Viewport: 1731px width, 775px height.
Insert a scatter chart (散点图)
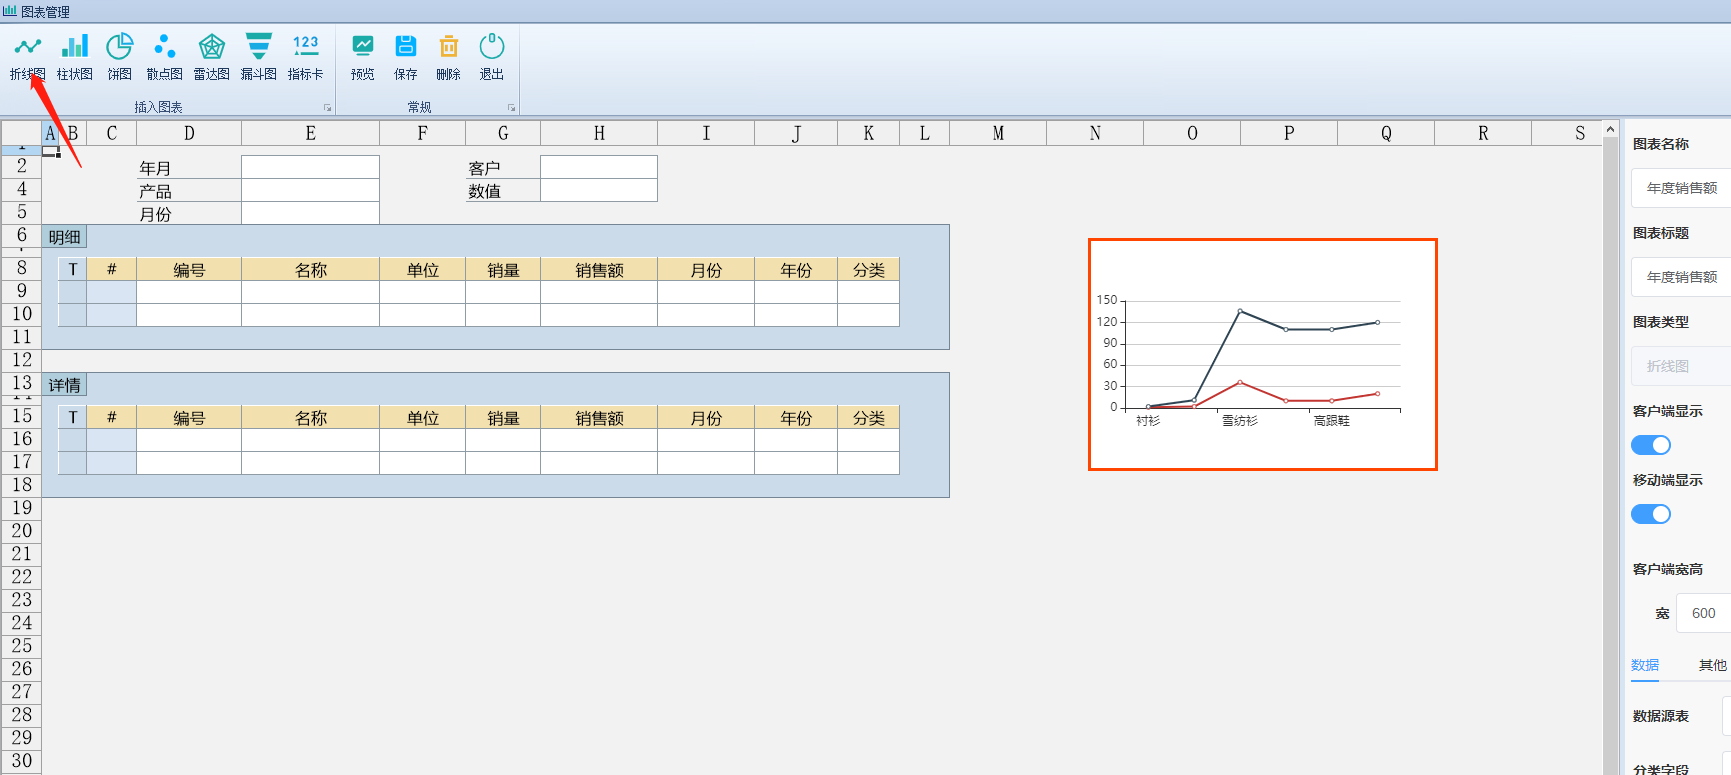pos(164,57)
